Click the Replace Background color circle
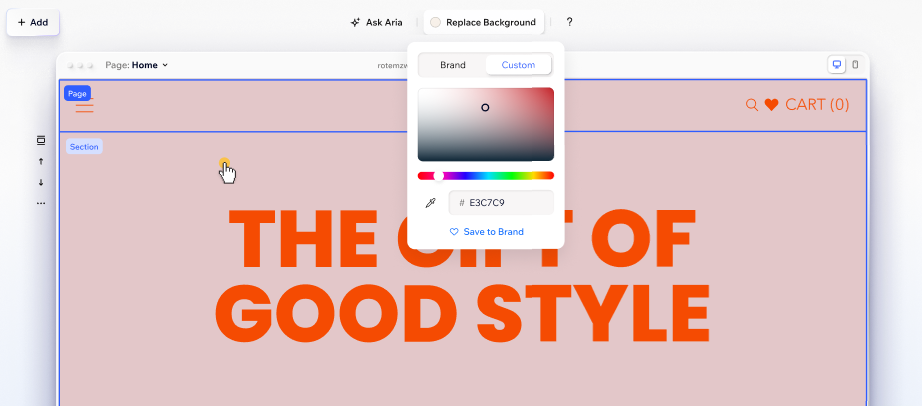 click(435, 22)
